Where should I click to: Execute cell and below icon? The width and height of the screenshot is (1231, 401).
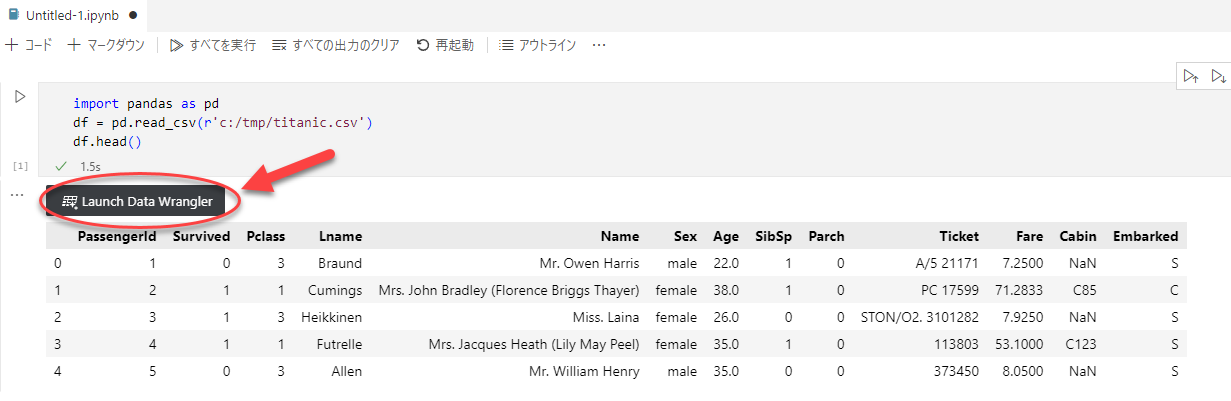(x=1217, y=76)
